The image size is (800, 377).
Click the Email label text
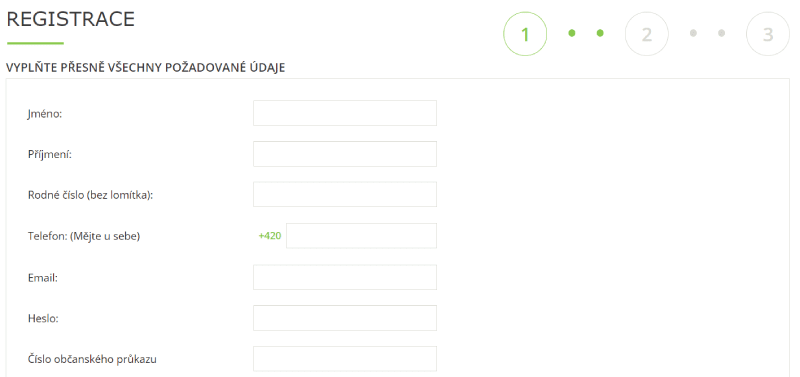(43, 278)
